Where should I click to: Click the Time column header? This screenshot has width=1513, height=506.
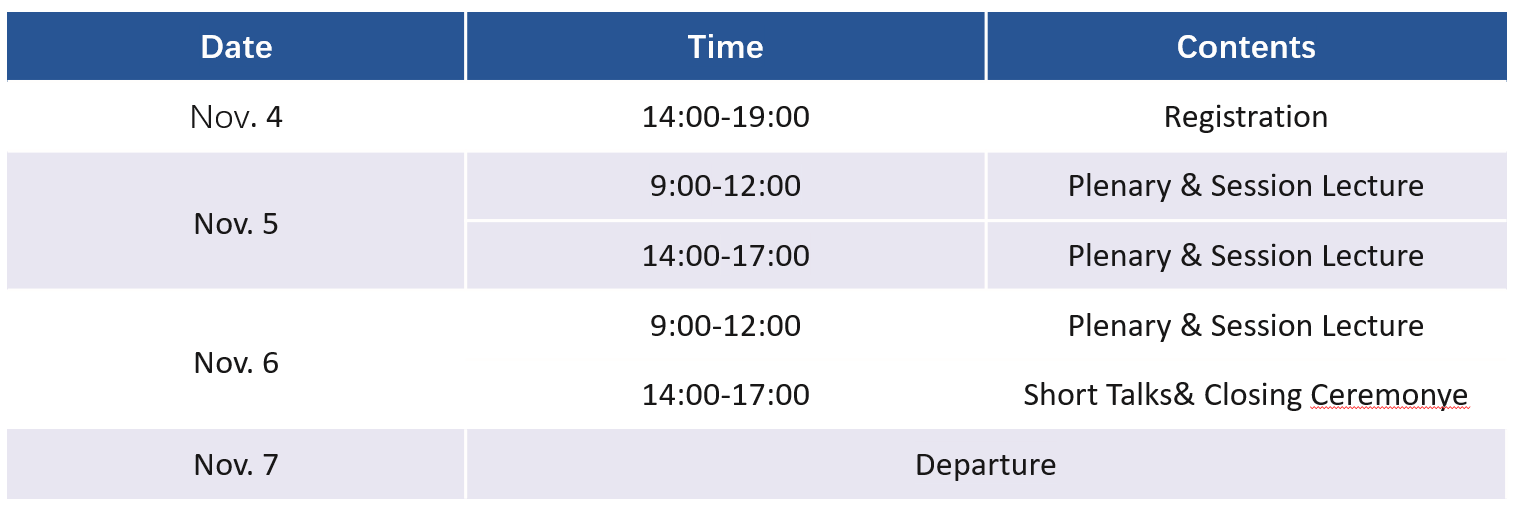[726, 46]
